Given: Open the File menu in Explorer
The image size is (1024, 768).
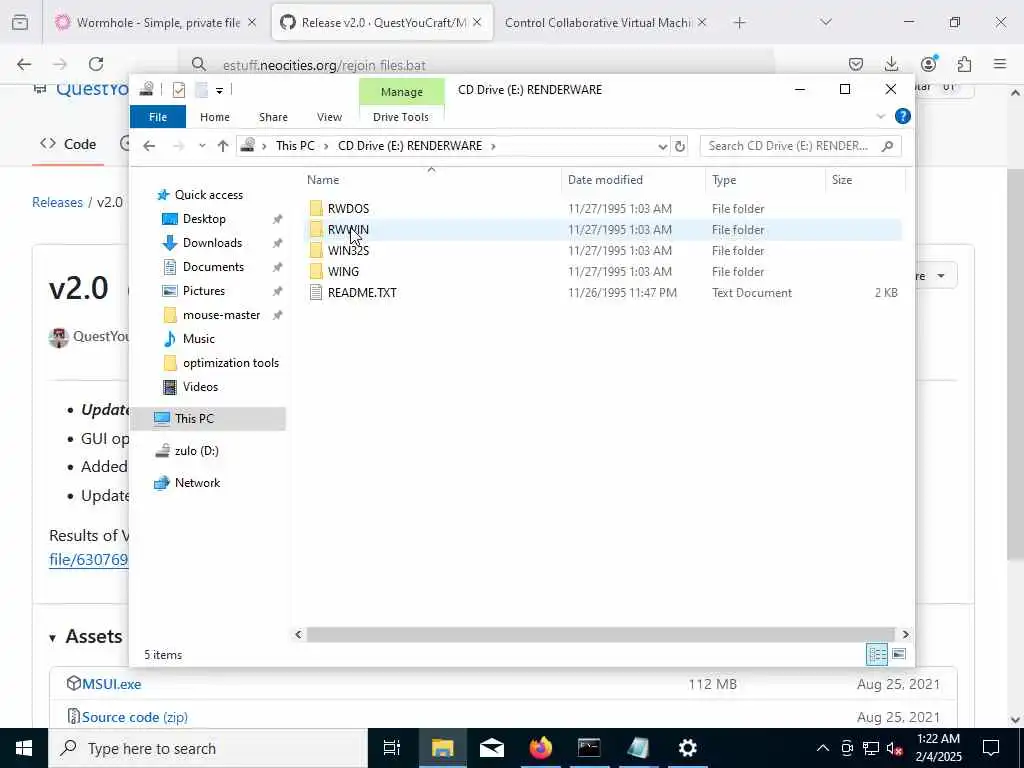Looking at the screenshot, I should point(158,117).
